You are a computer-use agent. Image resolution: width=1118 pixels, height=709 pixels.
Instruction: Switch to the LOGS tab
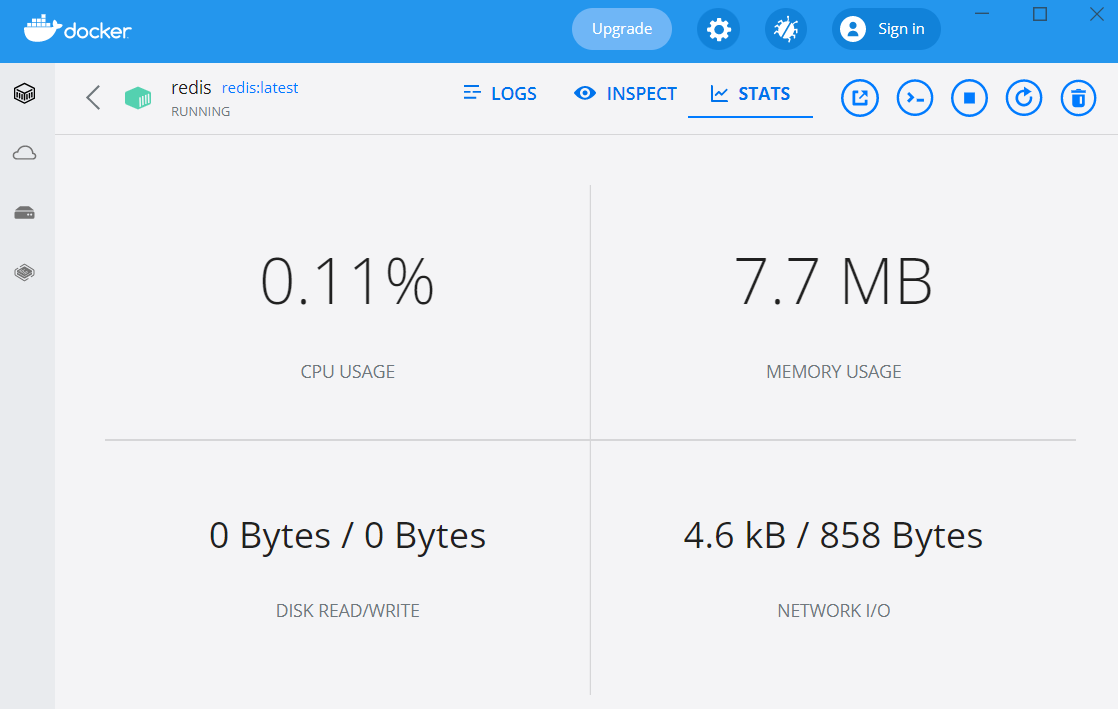pyautogui.click(x=500, y=93)
